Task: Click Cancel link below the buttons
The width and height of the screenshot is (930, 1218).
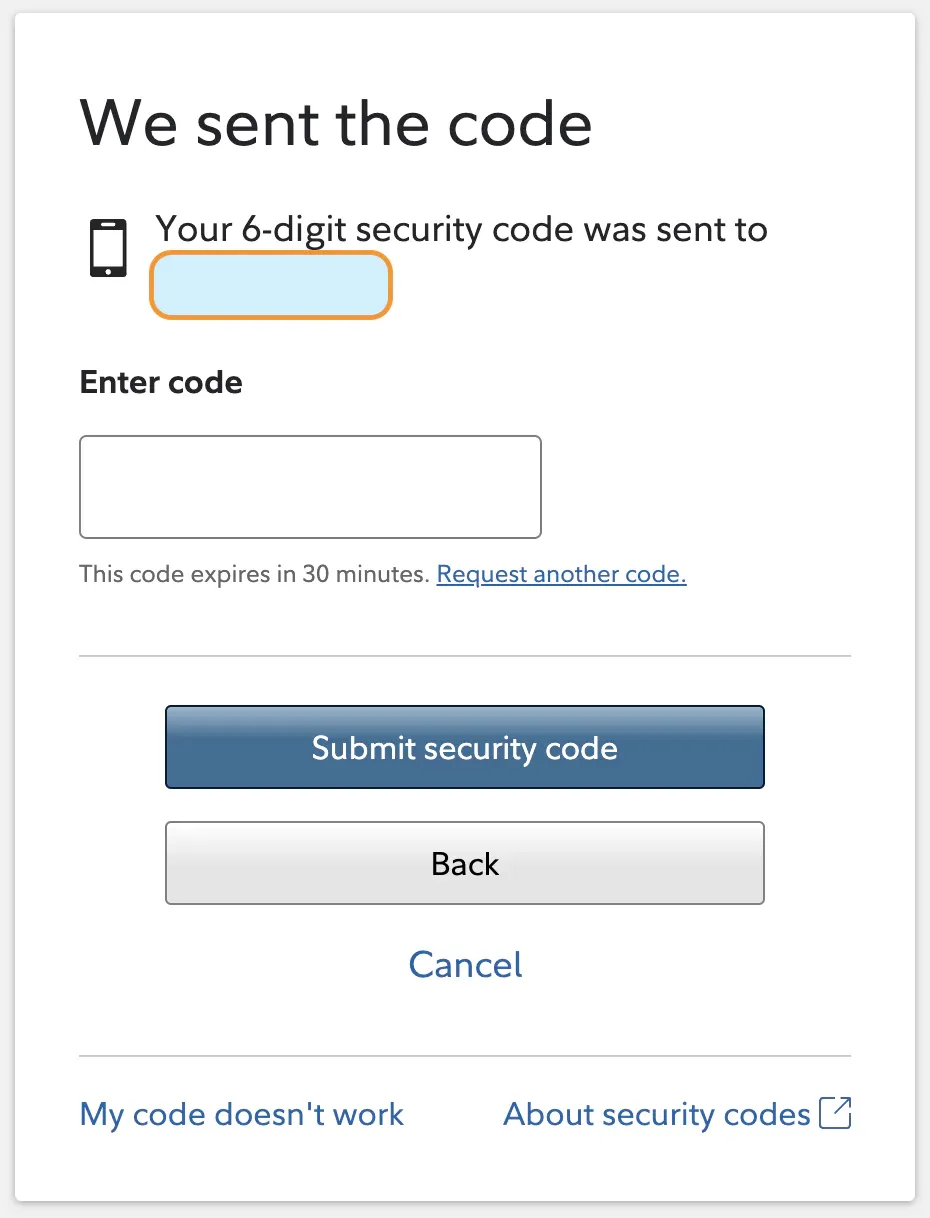Action: (464, 964)
